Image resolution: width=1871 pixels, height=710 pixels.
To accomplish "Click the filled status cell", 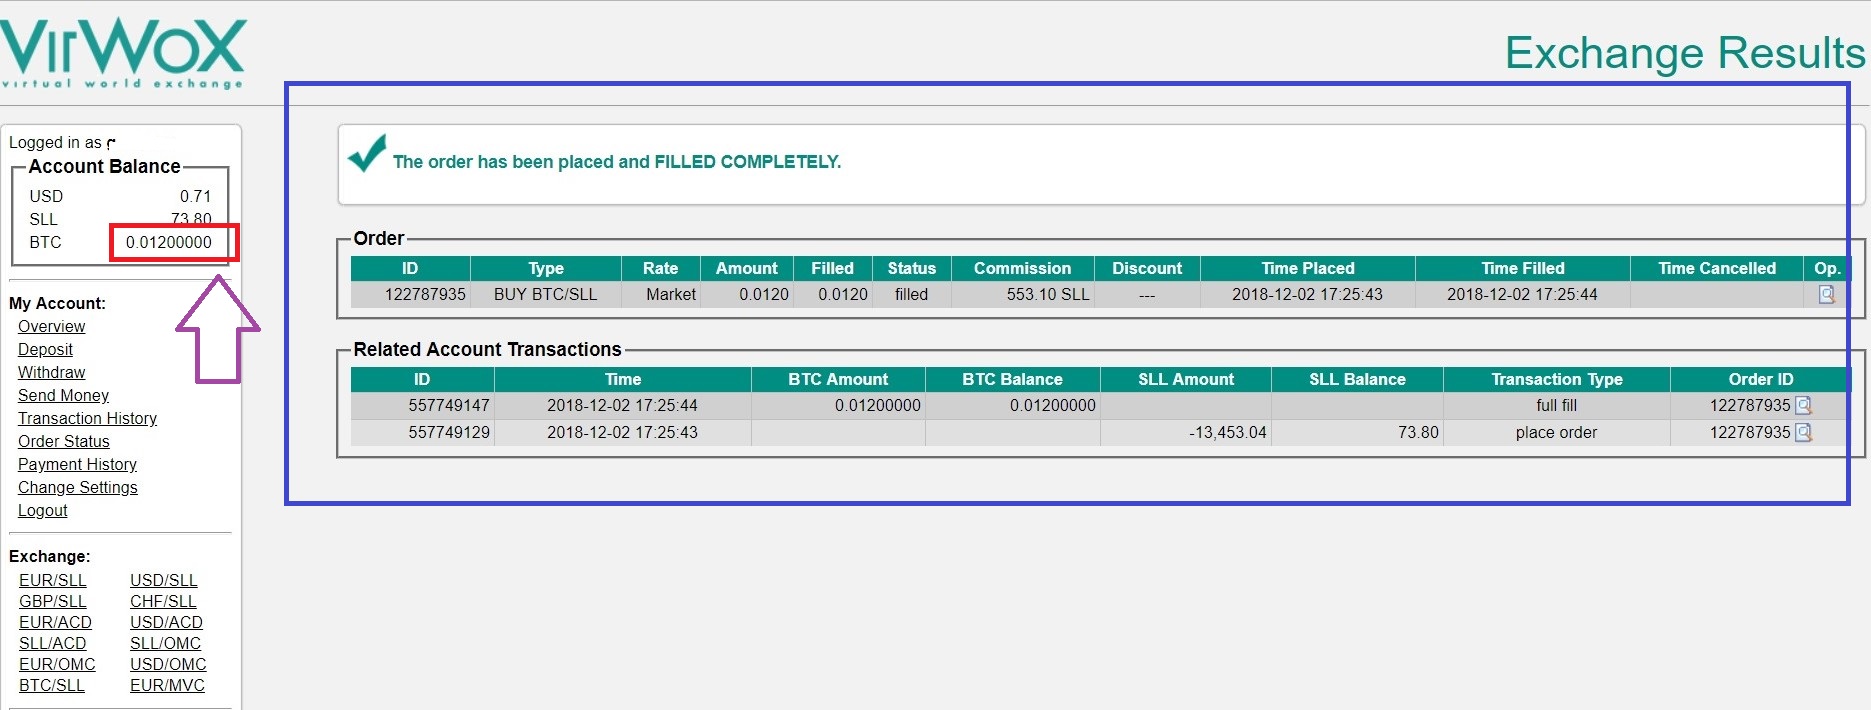I will point(911,294).
